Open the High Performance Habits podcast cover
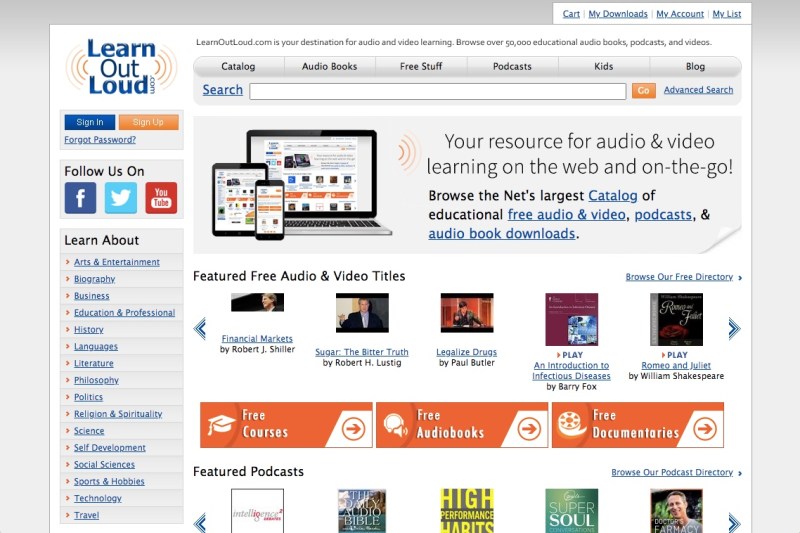The height and width of the screenshot is (533, 800). (467, 511)
